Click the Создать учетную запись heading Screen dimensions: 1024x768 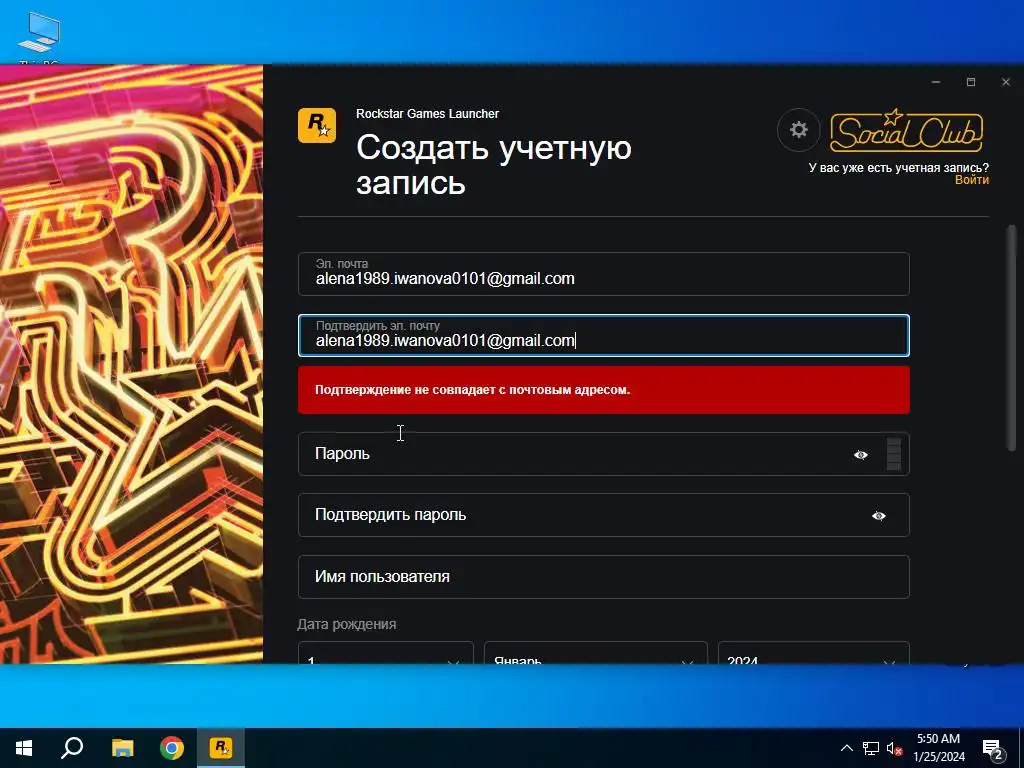click(x=494, y=165)
